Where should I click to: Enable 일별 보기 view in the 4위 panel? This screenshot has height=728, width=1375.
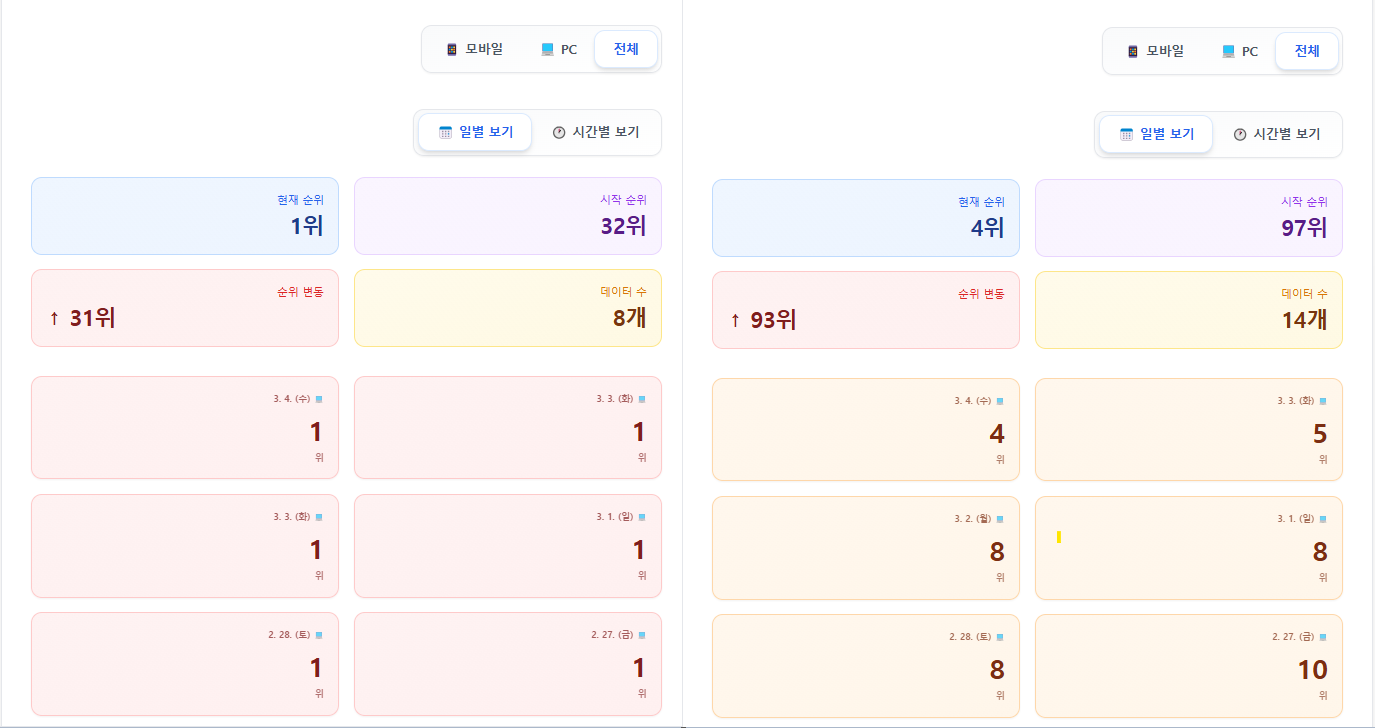pyautogui.click(x=1156, y=134)
